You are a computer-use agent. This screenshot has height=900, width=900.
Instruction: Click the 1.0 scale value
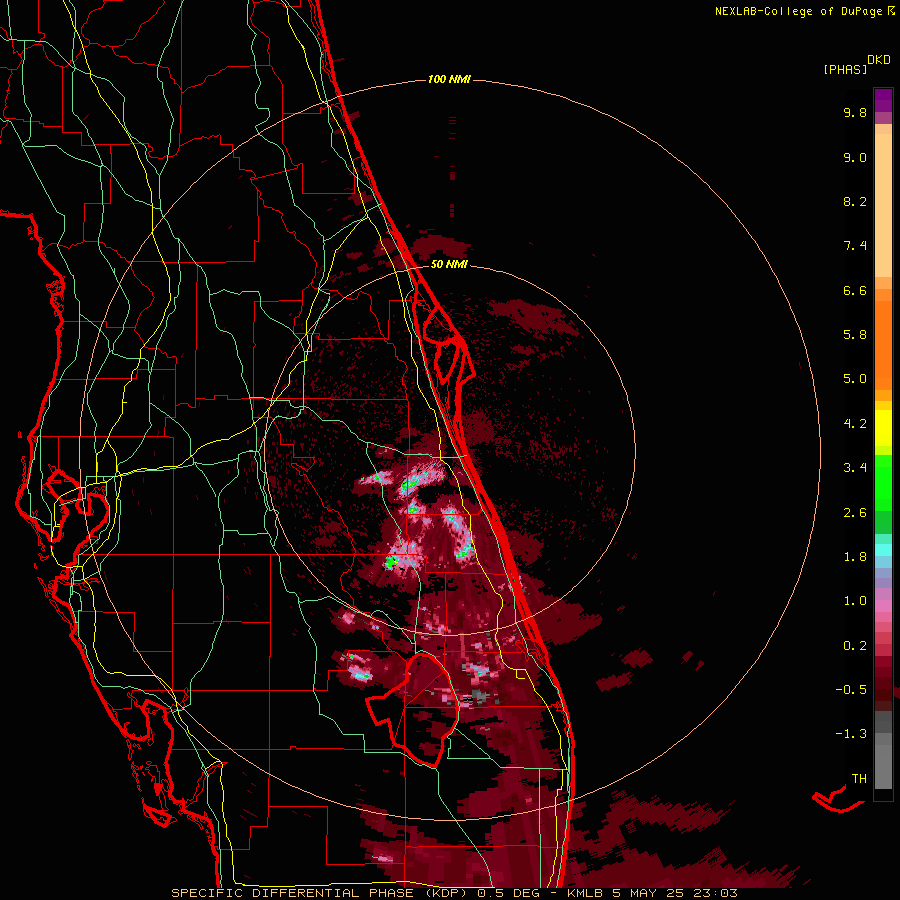tap(855, 601)
